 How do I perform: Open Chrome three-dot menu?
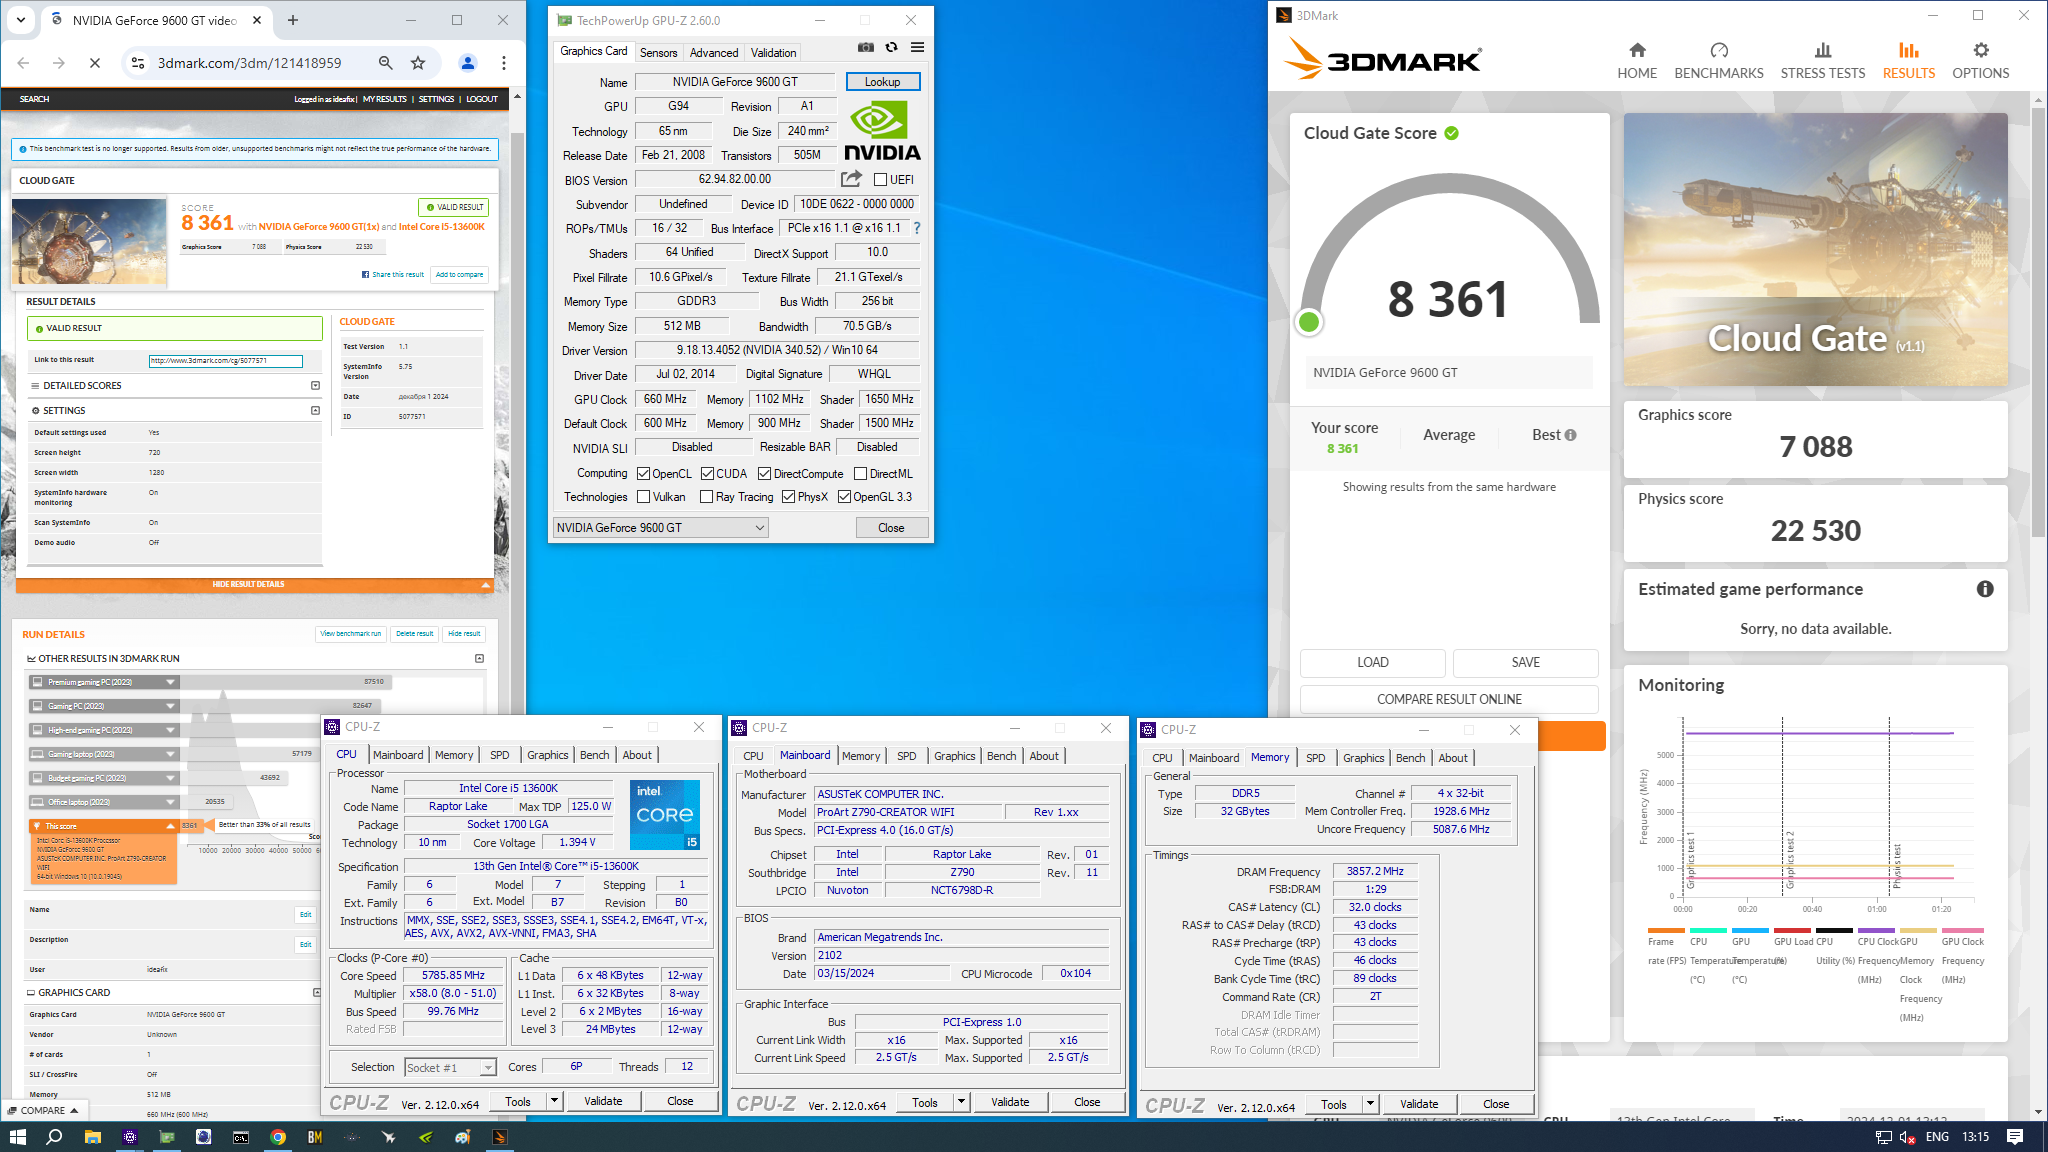504,63
